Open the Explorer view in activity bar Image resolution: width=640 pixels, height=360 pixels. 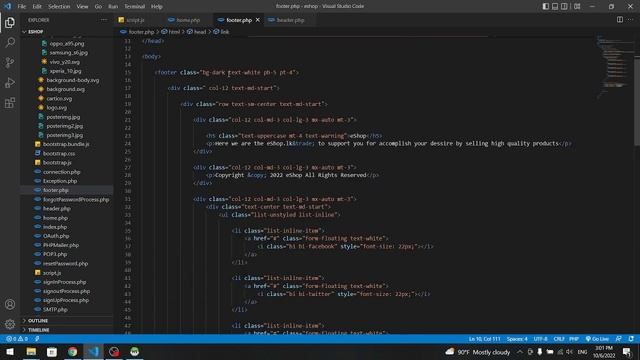tap(10, 22)
